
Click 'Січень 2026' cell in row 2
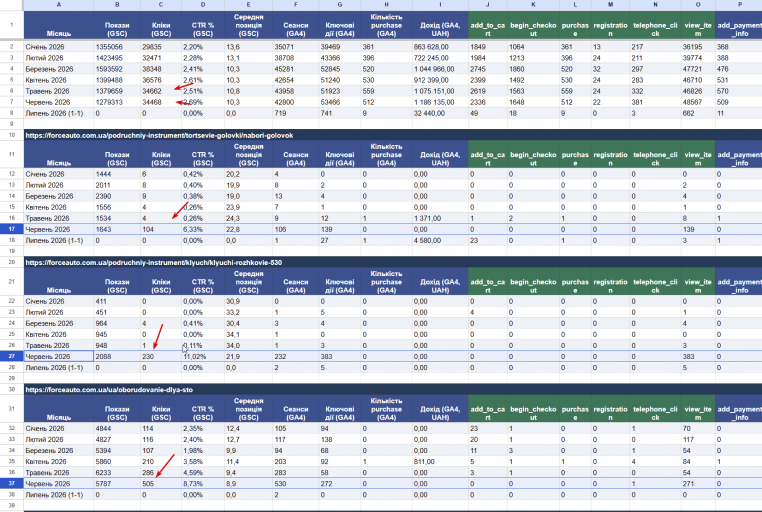point(58,47)
